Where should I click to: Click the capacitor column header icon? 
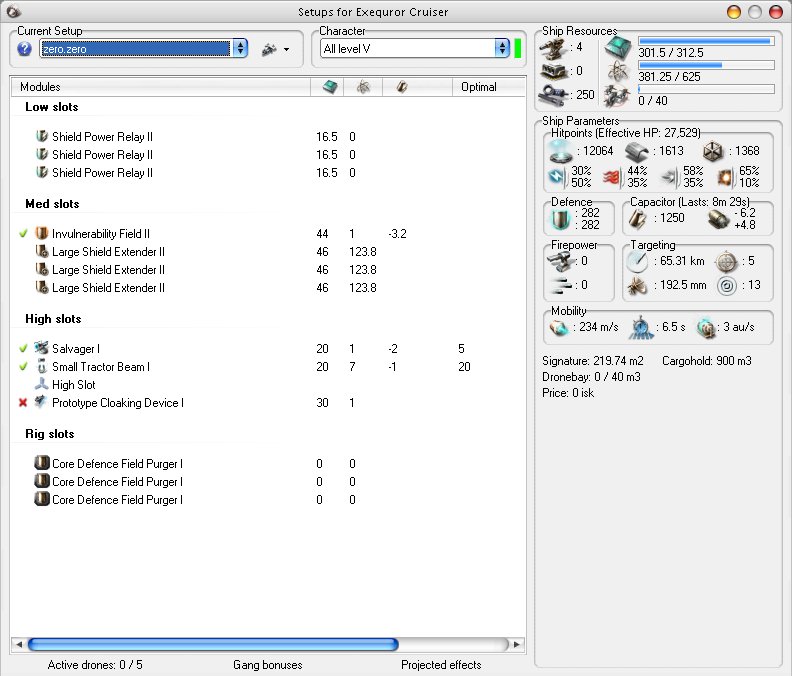[402, 87]
